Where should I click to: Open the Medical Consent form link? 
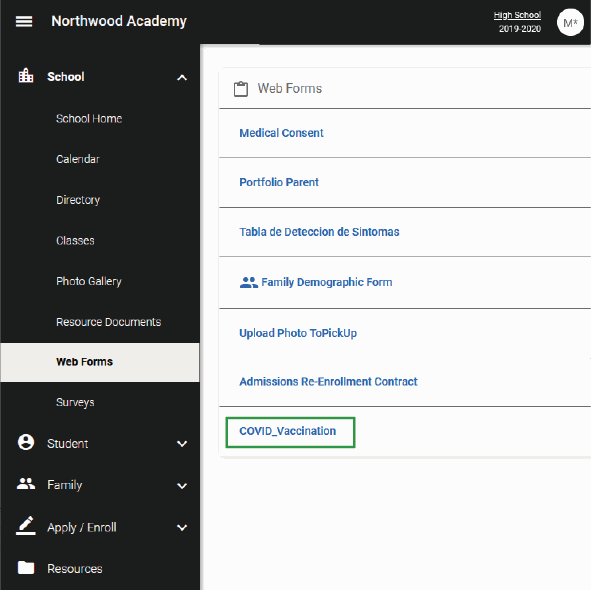[281, 133]
